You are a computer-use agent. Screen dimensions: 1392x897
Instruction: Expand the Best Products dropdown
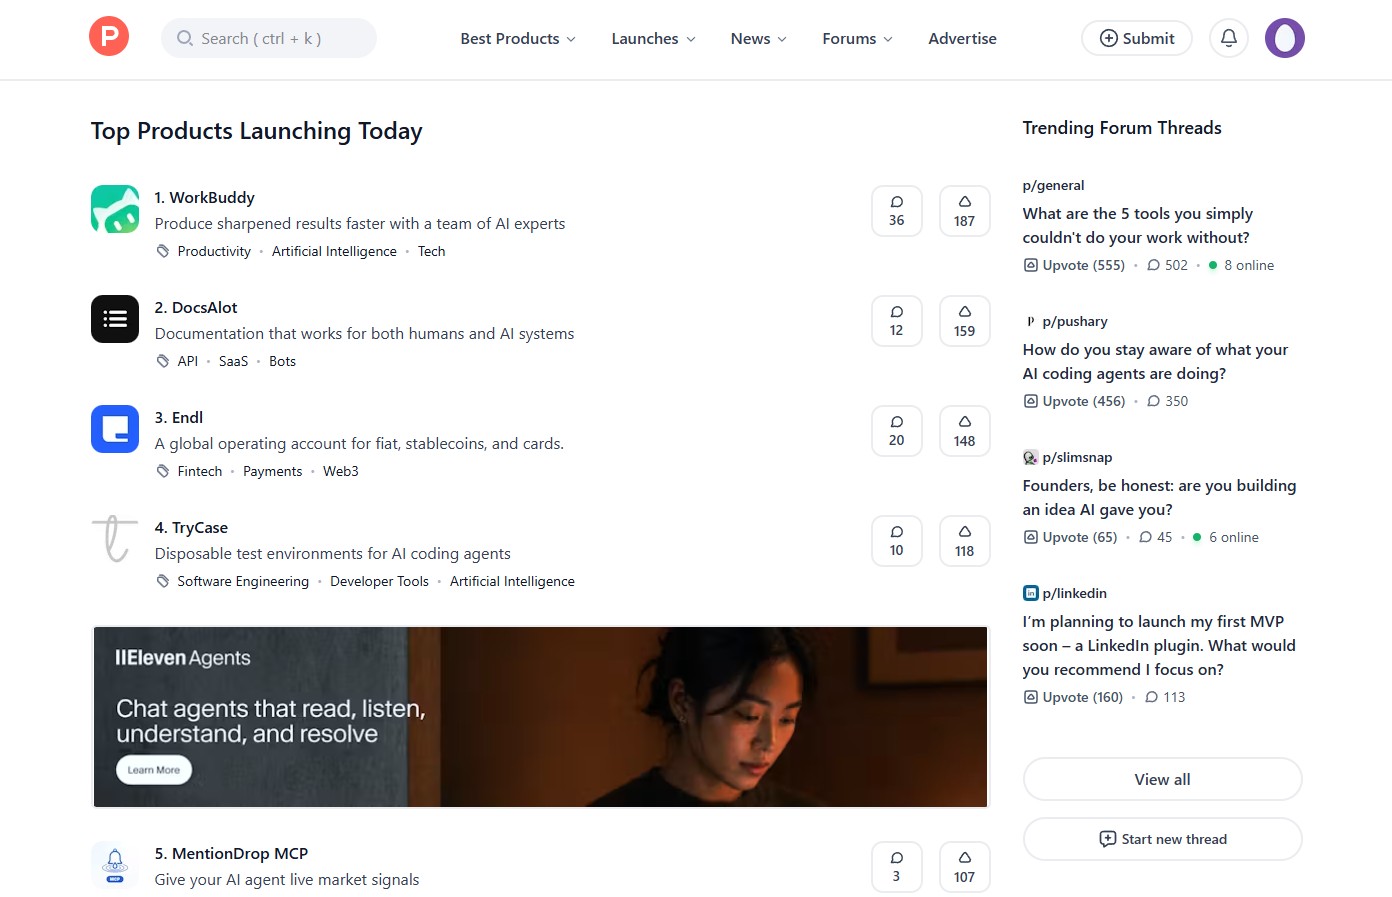518,38
